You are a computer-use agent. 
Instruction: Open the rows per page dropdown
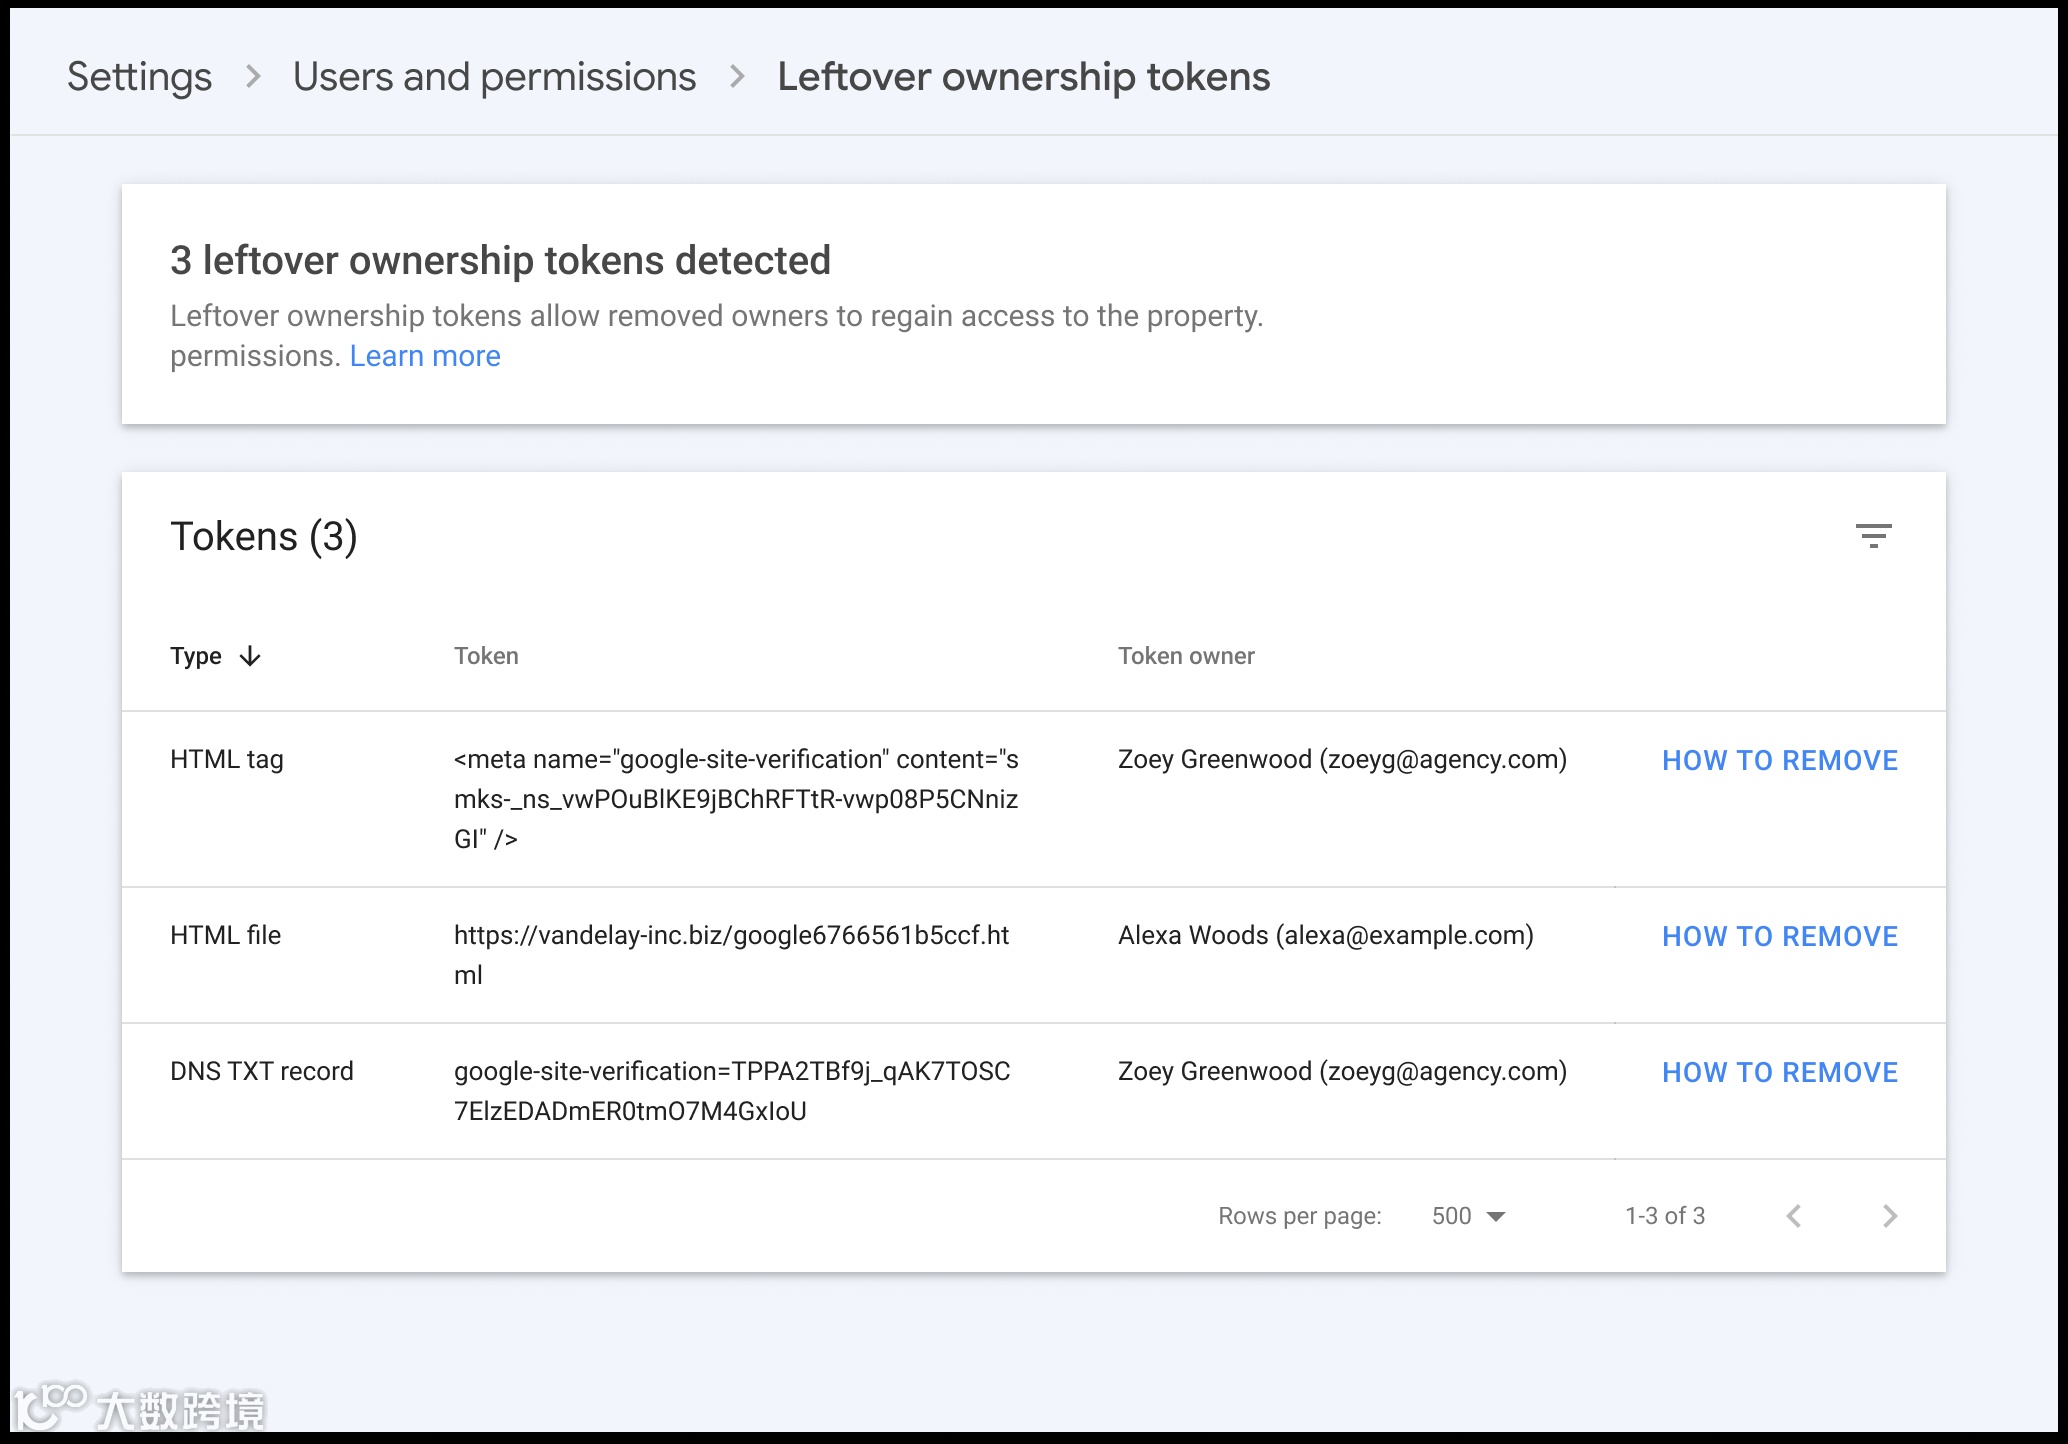[x=1468, y=1216]
